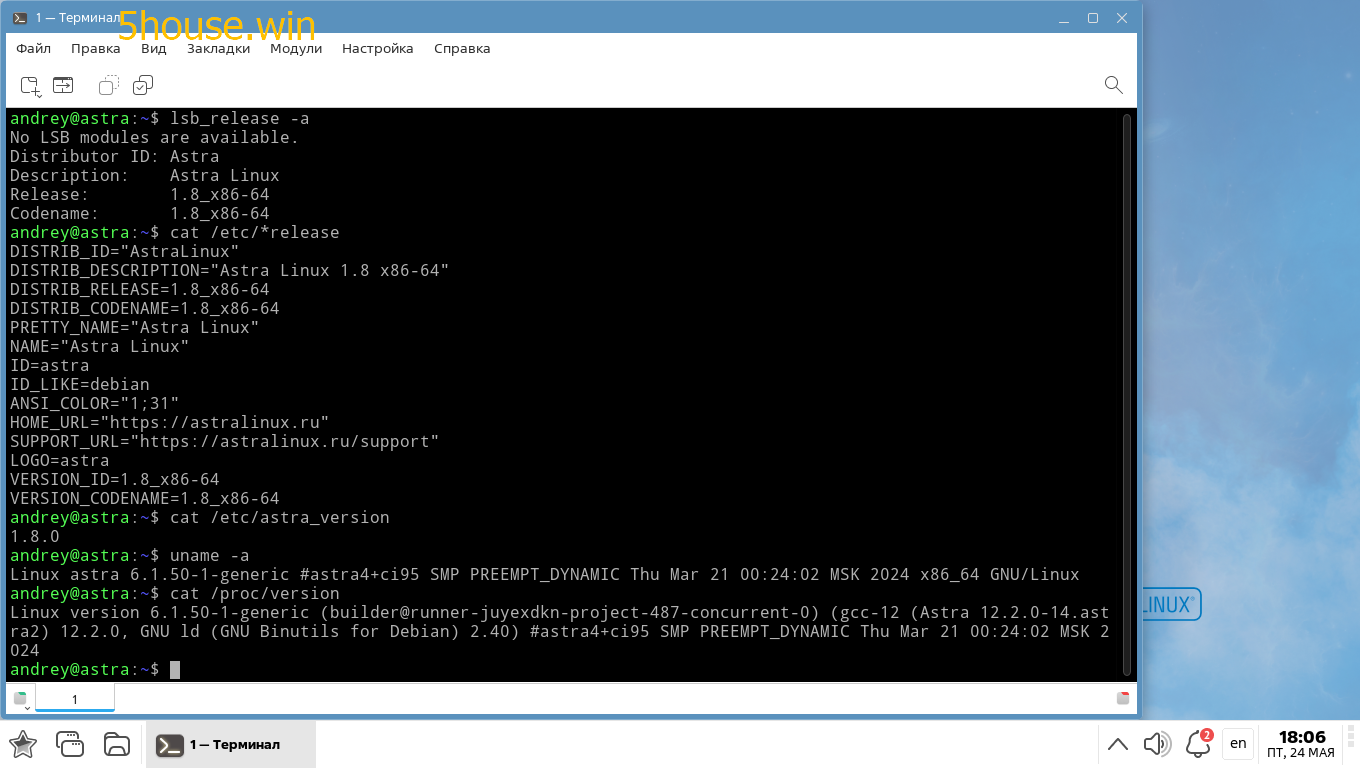Click the VERSION_CODENAME=1.8_x86-64 line
This screenshot has height=768, width=1360.
coord(145,498)
